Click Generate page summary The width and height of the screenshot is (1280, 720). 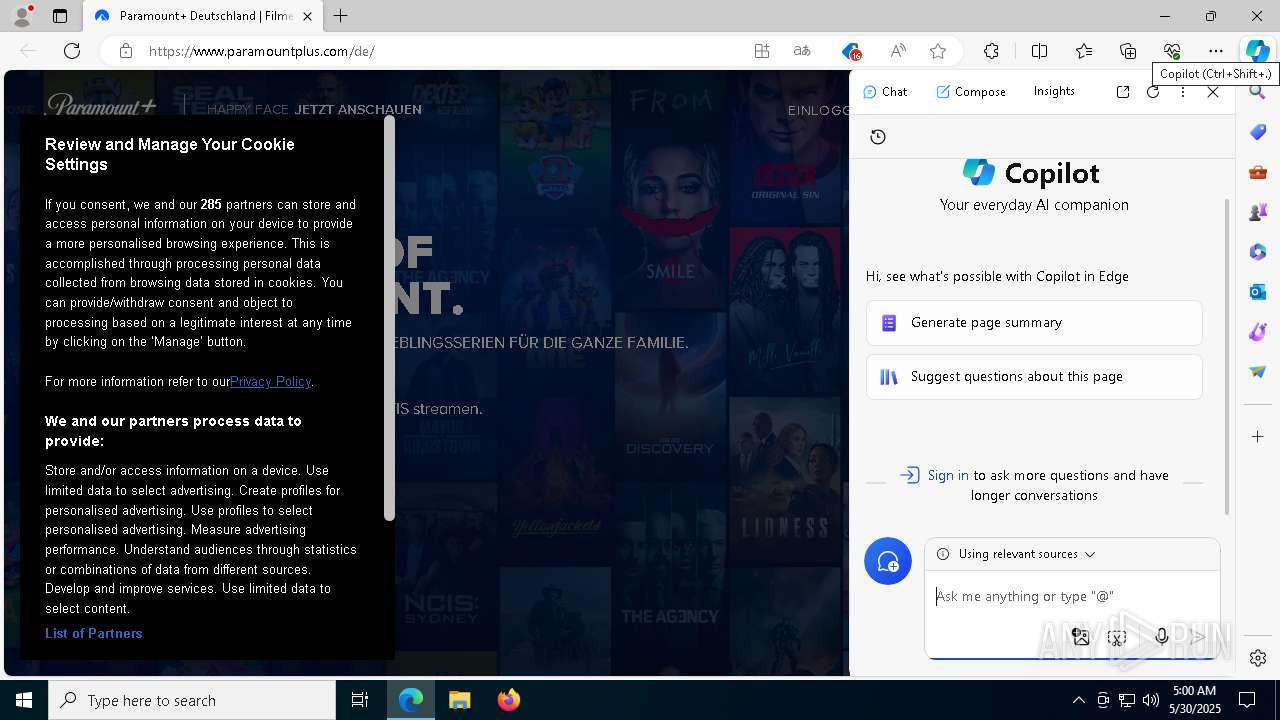click(x=1034, y=323)
